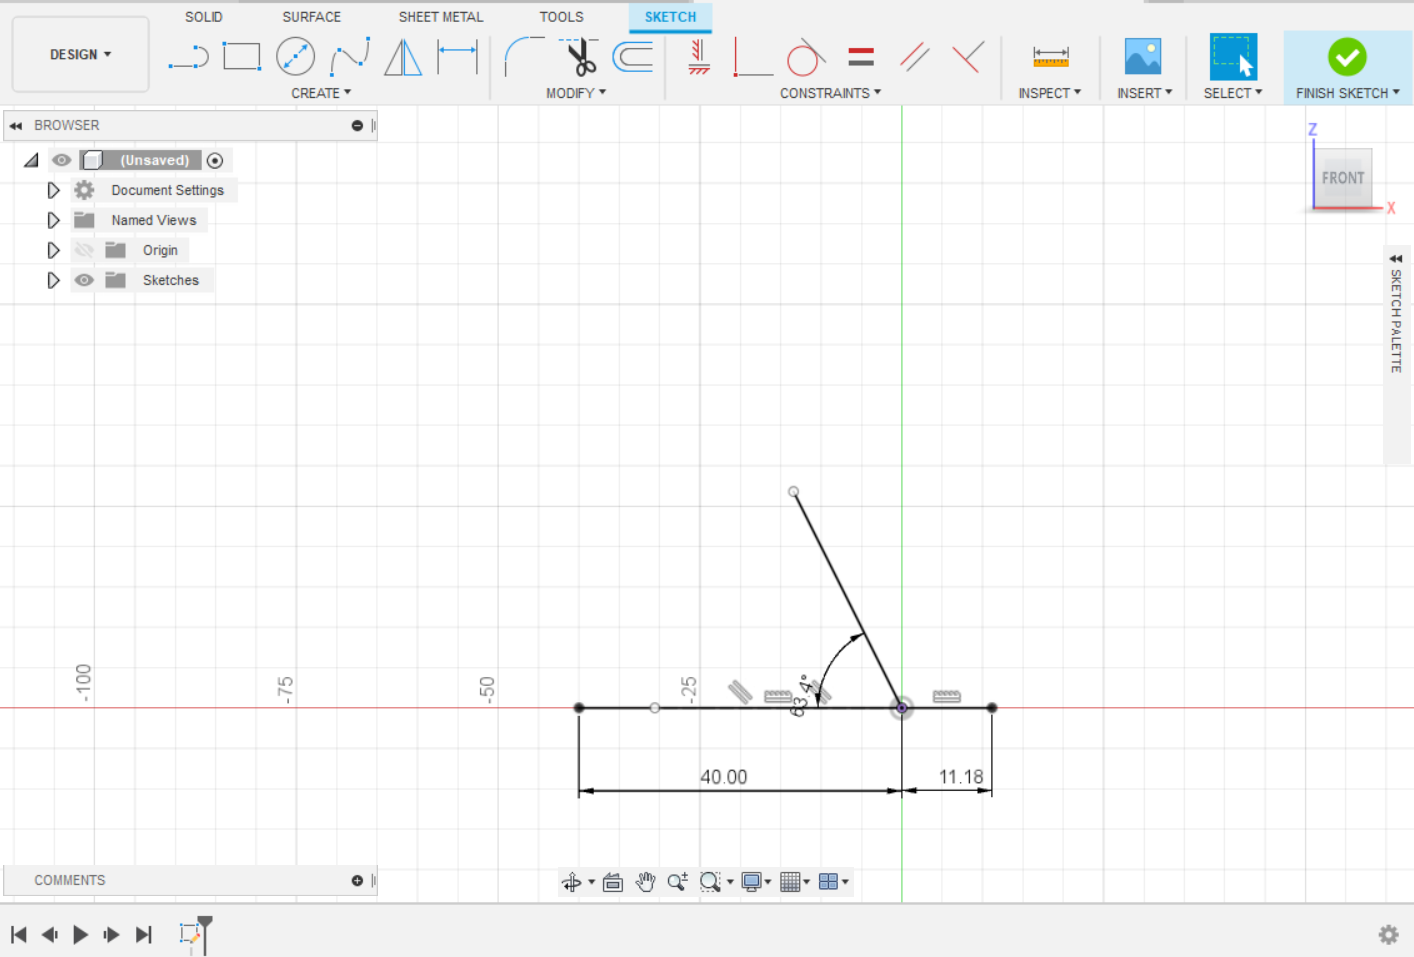Switch to the TOOLS tab

(561, 17)
